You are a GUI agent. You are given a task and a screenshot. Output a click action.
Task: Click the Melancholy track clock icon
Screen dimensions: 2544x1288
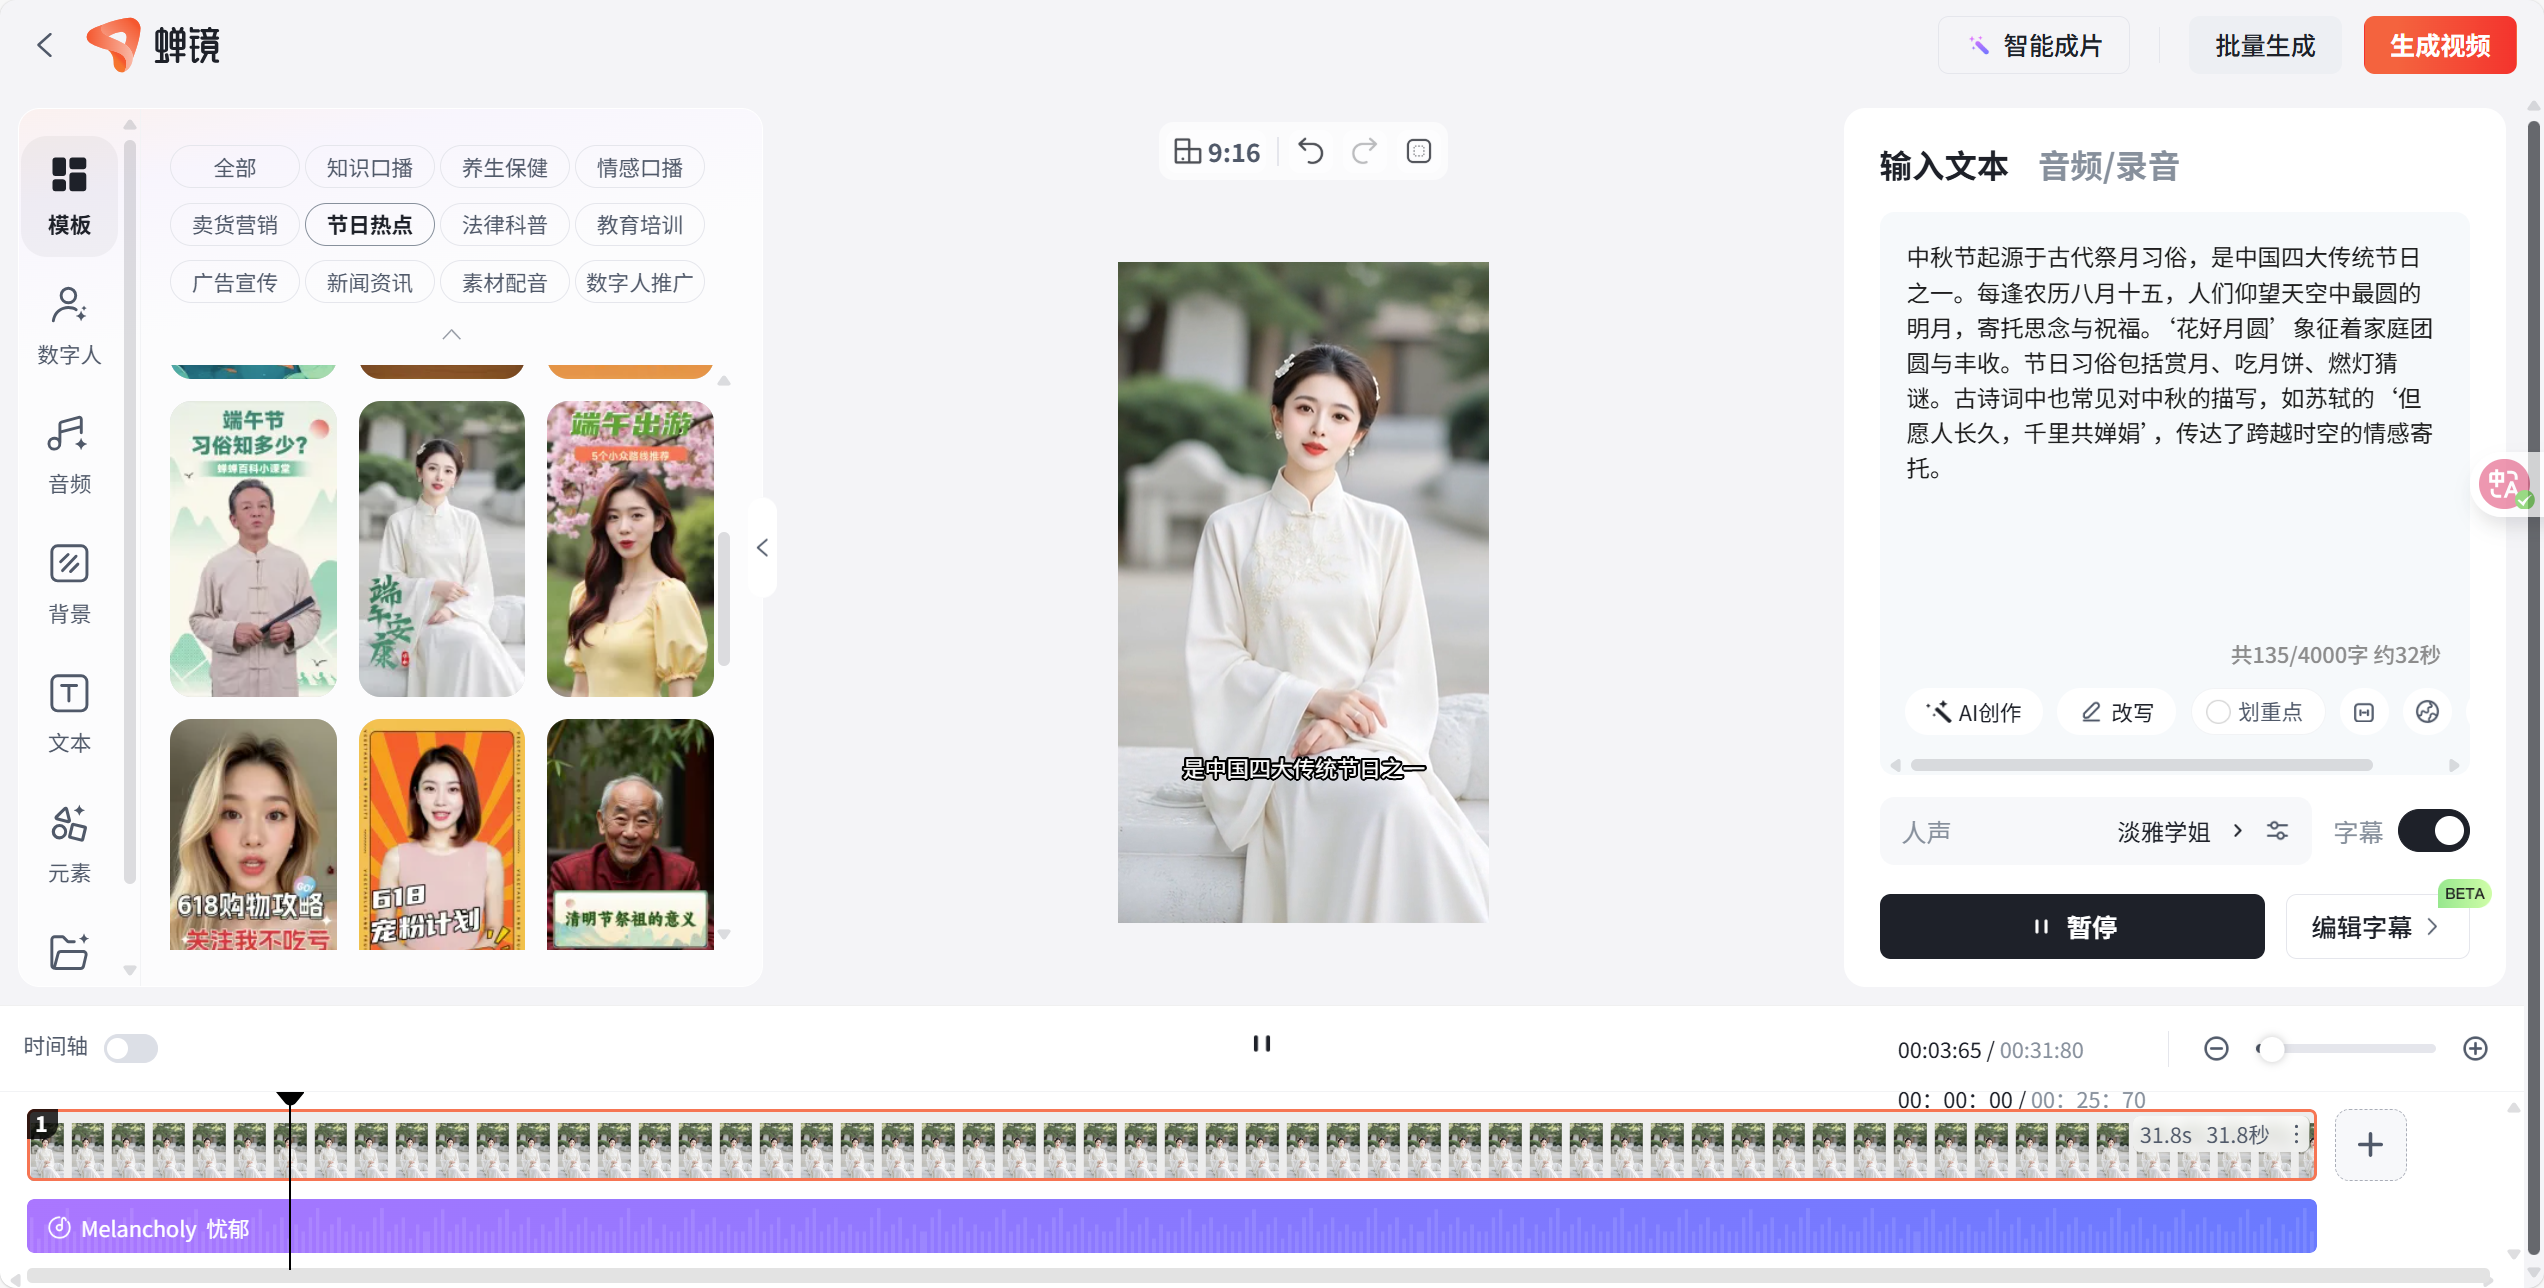coord(59,1227)
